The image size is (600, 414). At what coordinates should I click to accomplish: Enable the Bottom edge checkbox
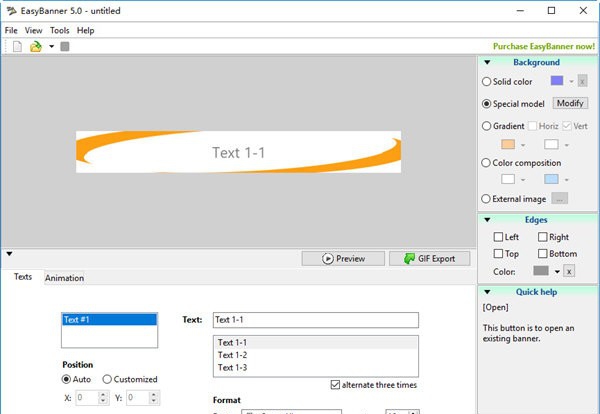coord(543,253)
